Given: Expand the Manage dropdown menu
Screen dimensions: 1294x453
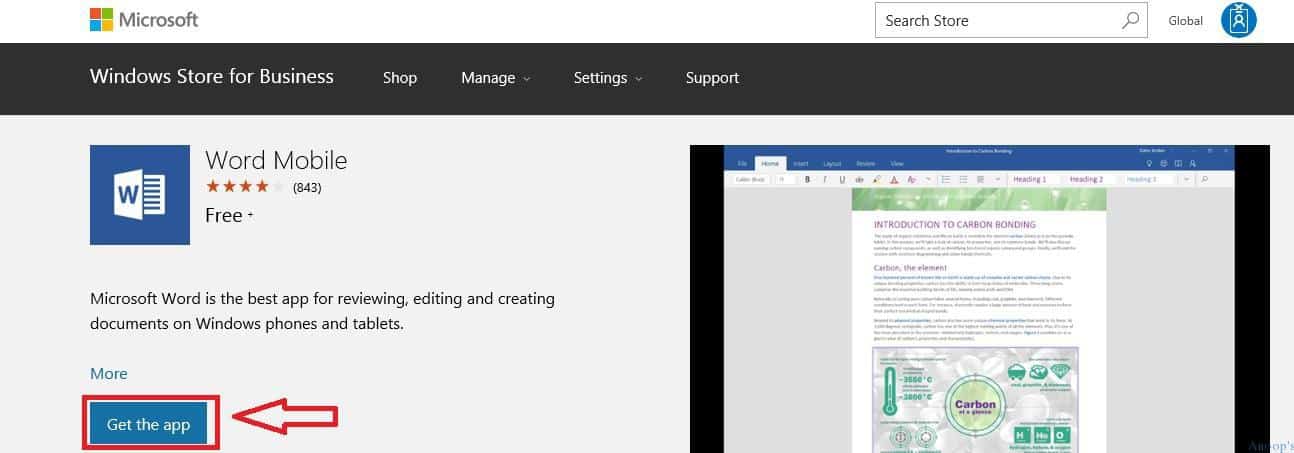Looking at the screenshot, I should coord(495,78).
